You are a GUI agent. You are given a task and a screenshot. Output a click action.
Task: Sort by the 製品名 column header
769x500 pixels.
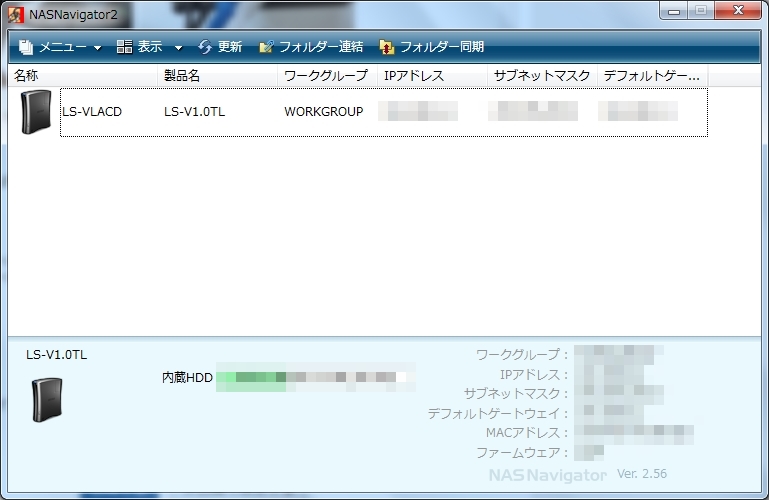[218, 75]
